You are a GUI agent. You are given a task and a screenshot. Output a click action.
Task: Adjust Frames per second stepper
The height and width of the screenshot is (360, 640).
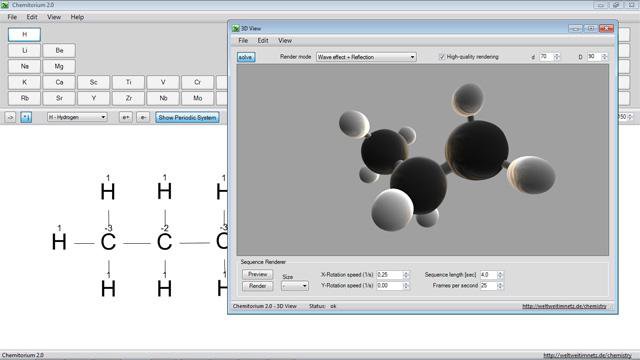(500, 286)
